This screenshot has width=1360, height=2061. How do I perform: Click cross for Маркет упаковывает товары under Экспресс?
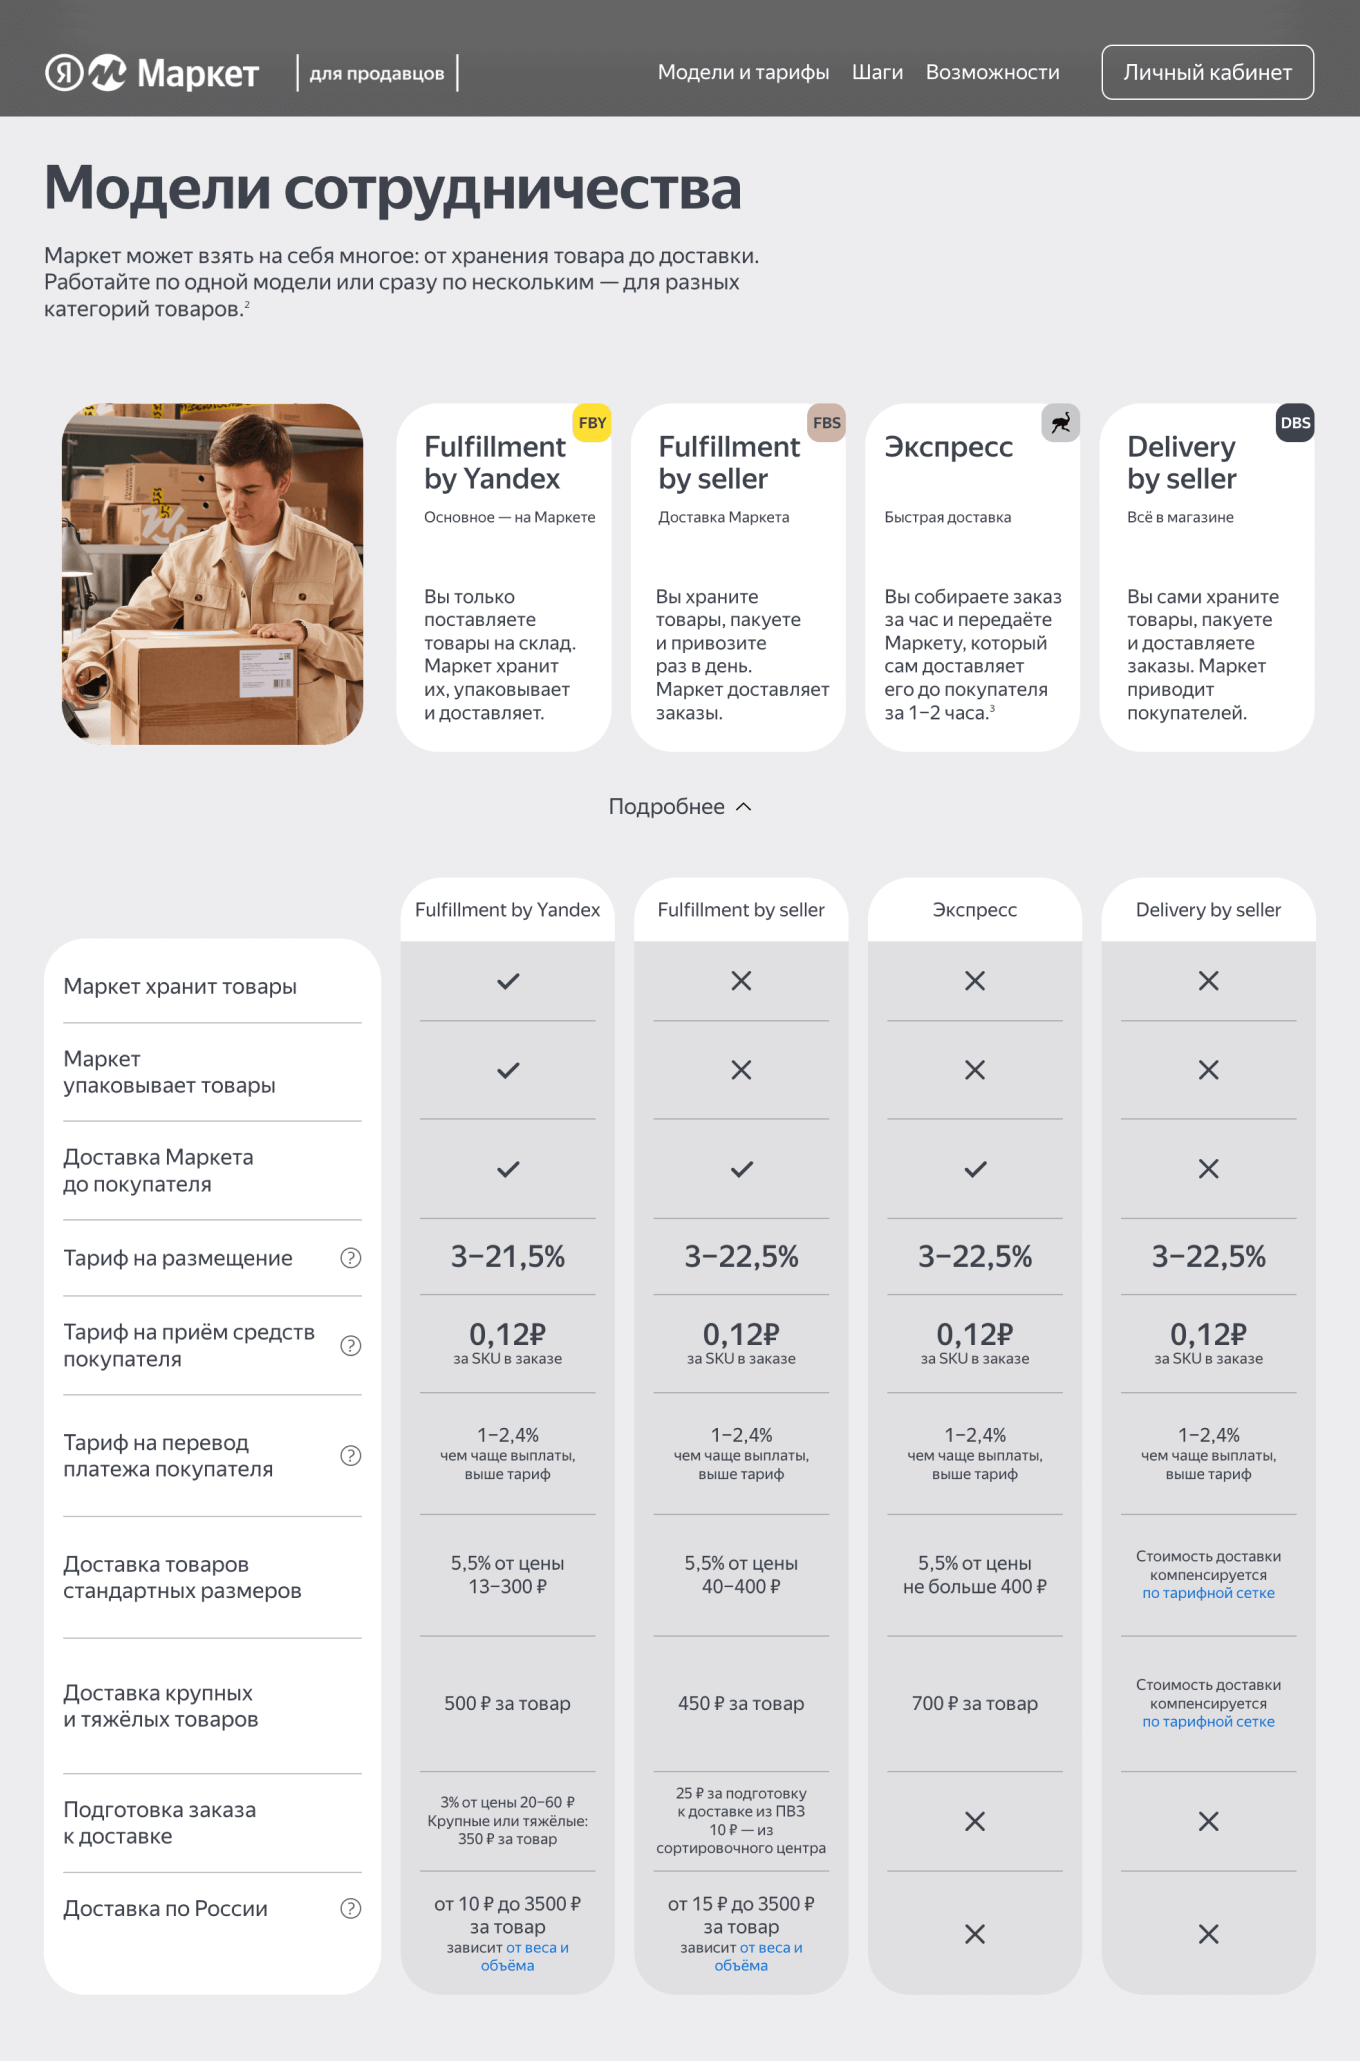pyautogui.click(x=975, y=1070)
